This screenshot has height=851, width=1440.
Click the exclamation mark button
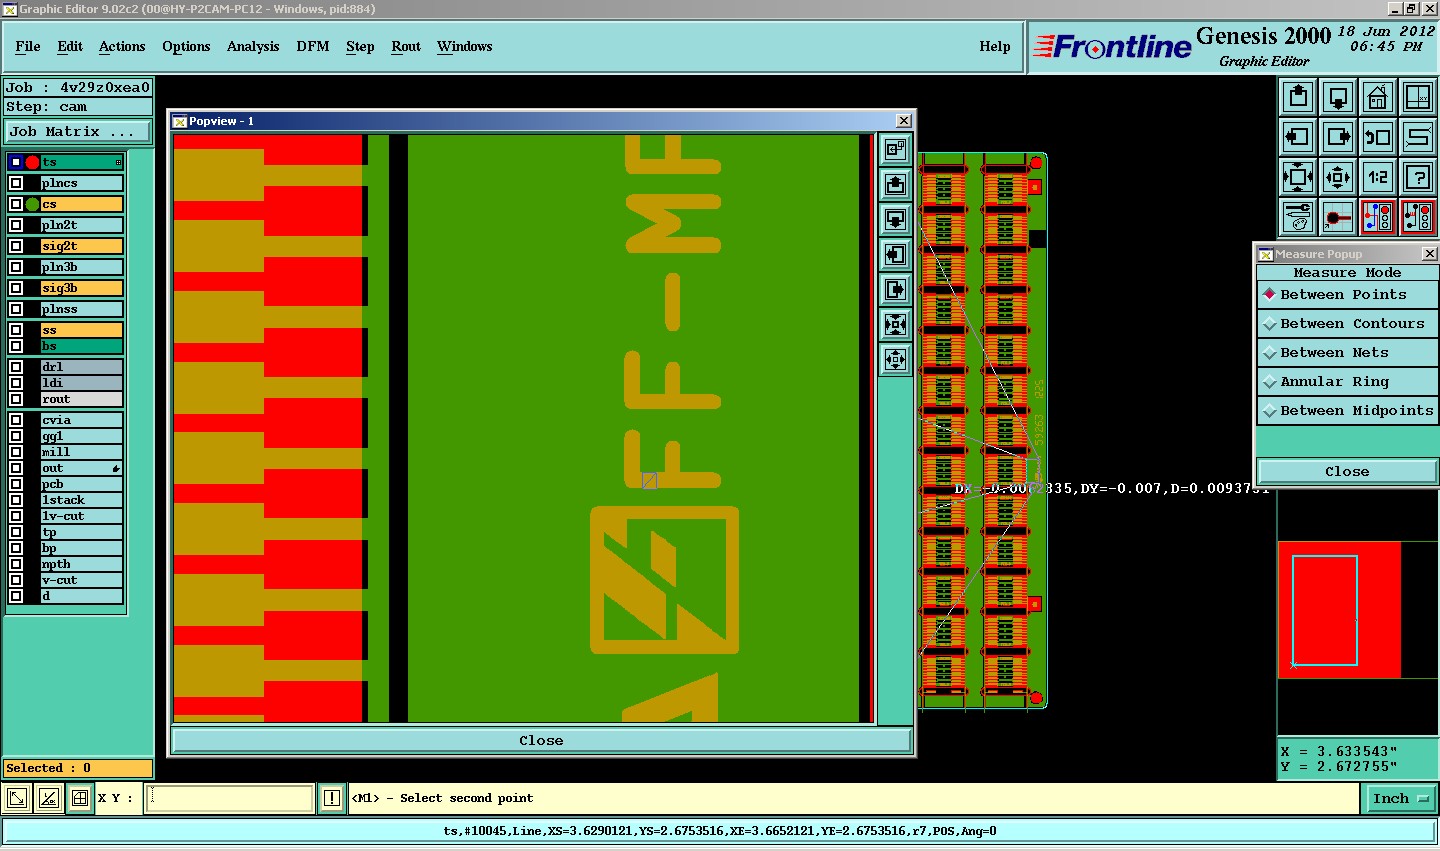(332, 798)
